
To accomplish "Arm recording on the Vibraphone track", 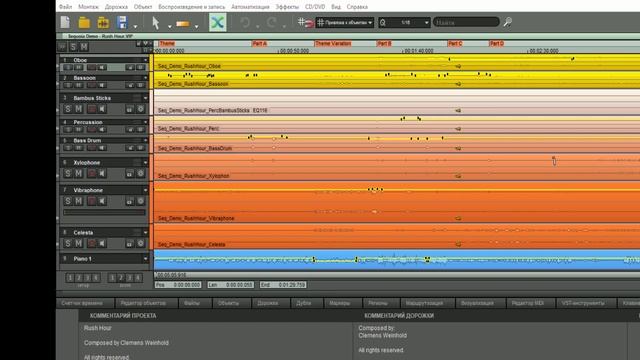I will [x=92, y=201].
